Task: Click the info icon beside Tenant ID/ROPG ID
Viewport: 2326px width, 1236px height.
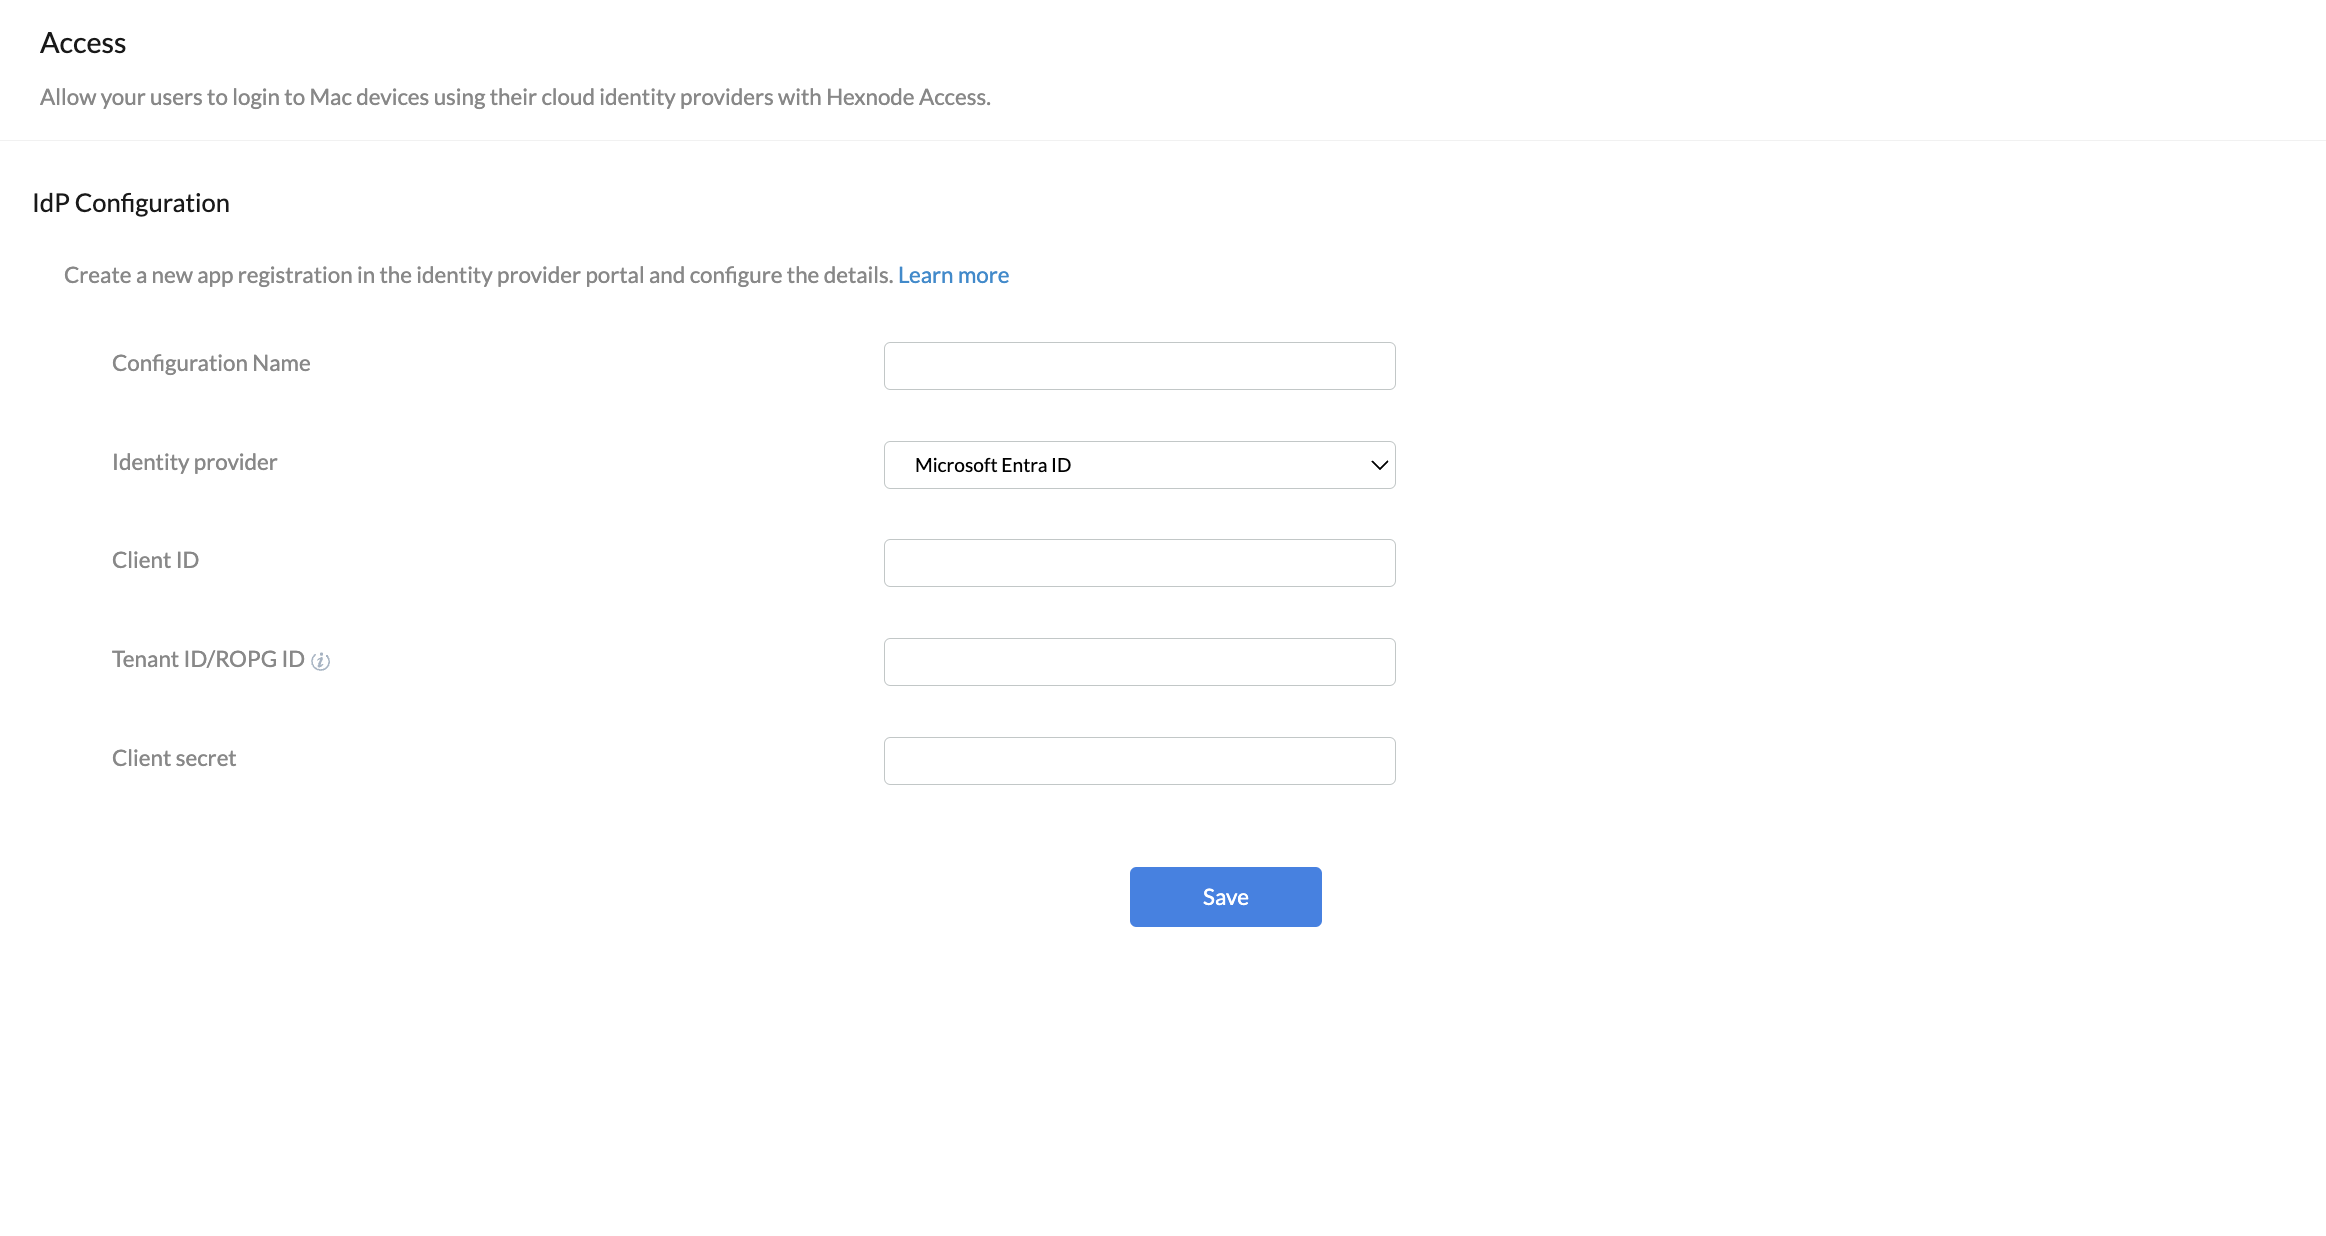Action: 320,661
